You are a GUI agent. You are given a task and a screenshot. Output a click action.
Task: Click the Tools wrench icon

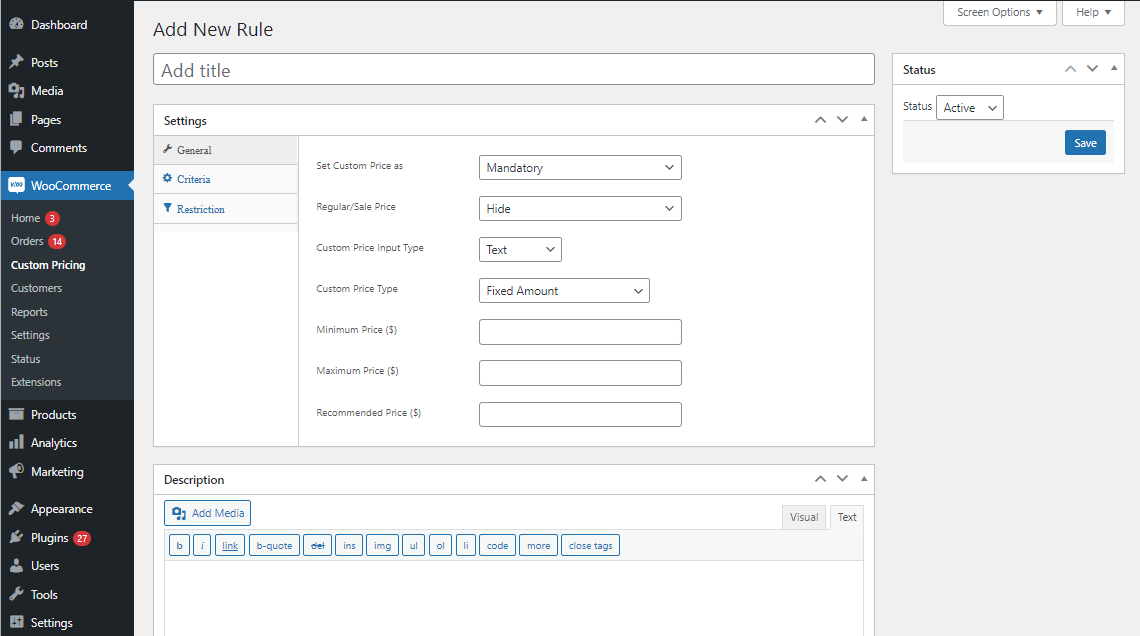coord(16,595)
